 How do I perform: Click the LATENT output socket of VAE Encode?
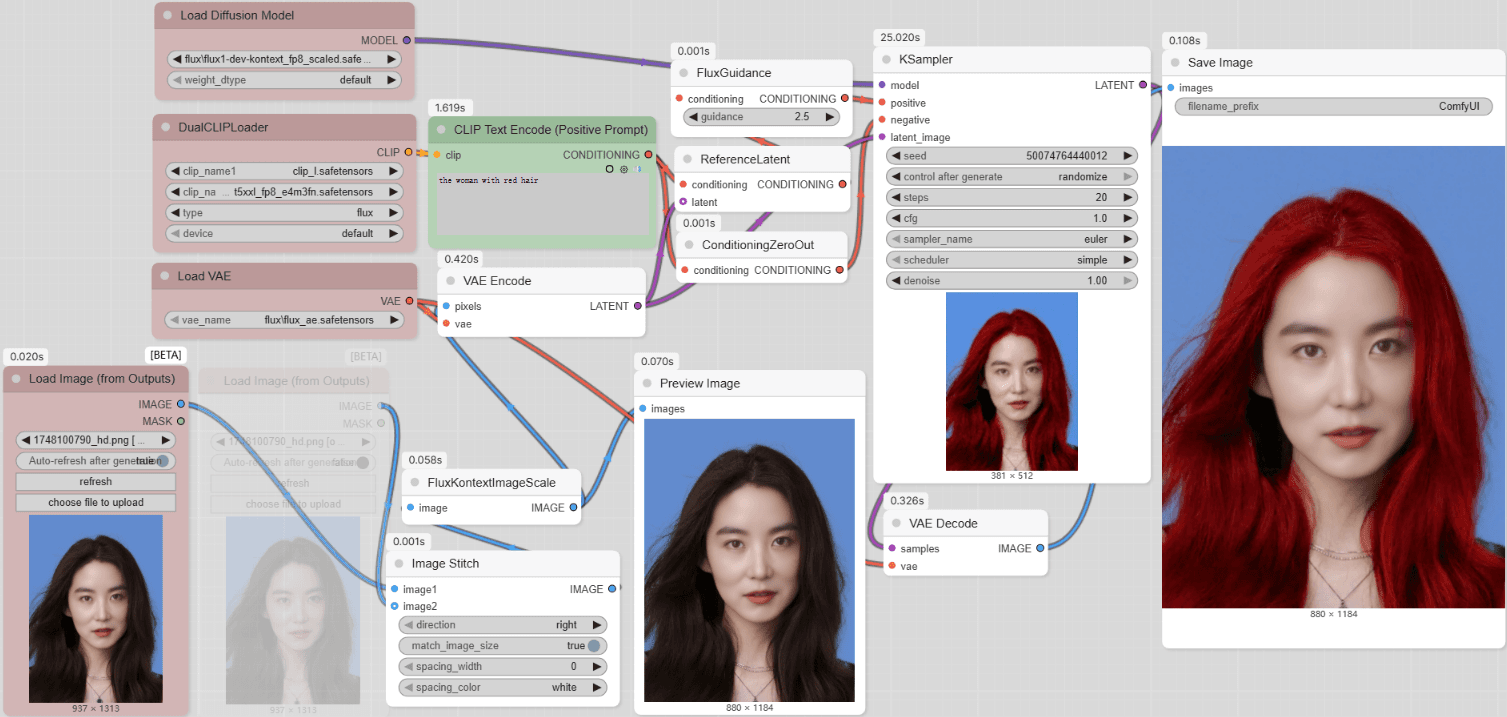pos(638,306)
